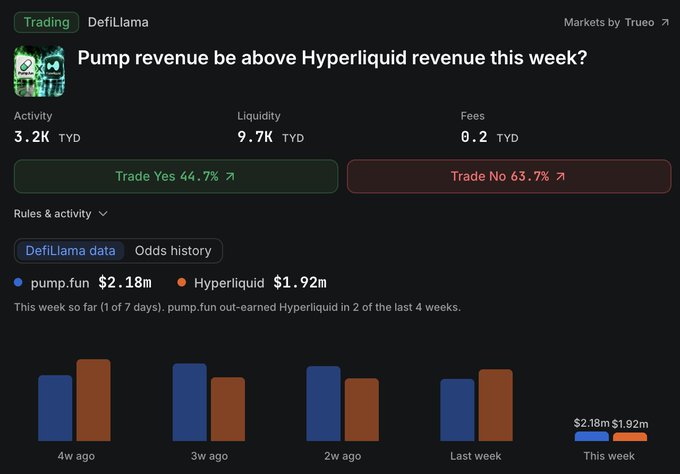Click the This week axis label
Viewport: 680px width, 474px height.
point(608,456)
